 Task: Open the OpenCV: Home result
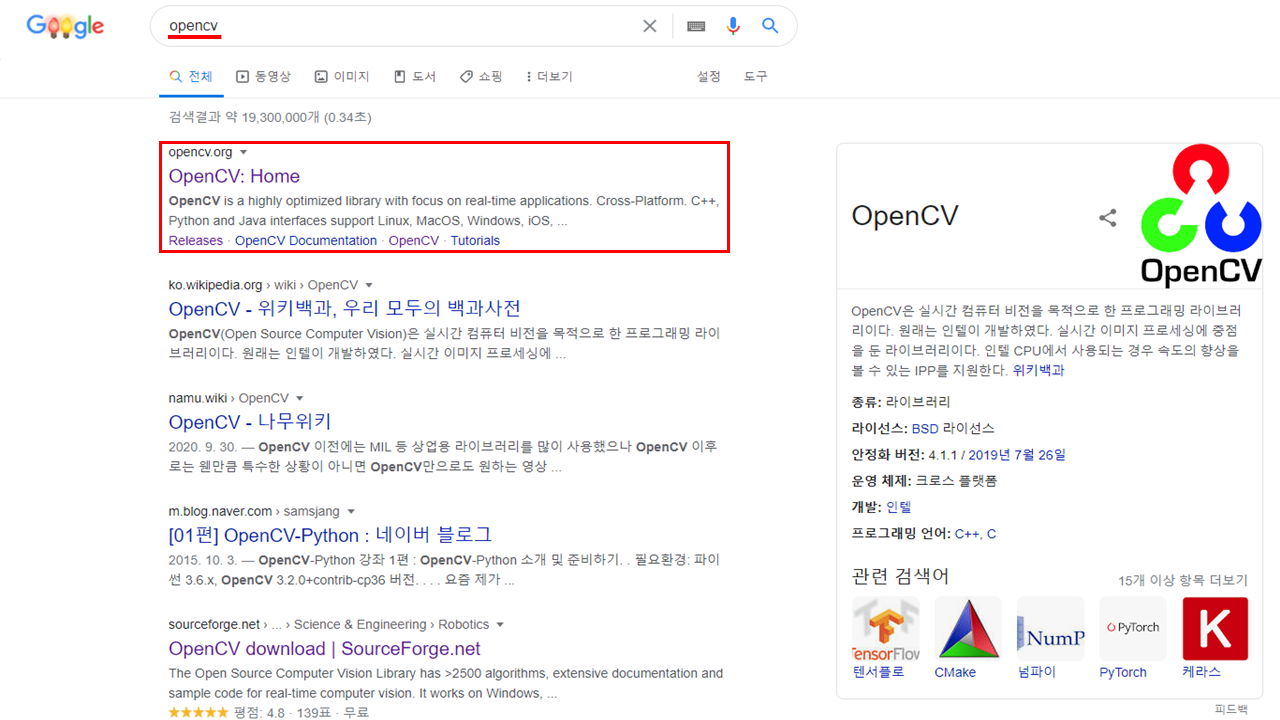tap(234, 176)
